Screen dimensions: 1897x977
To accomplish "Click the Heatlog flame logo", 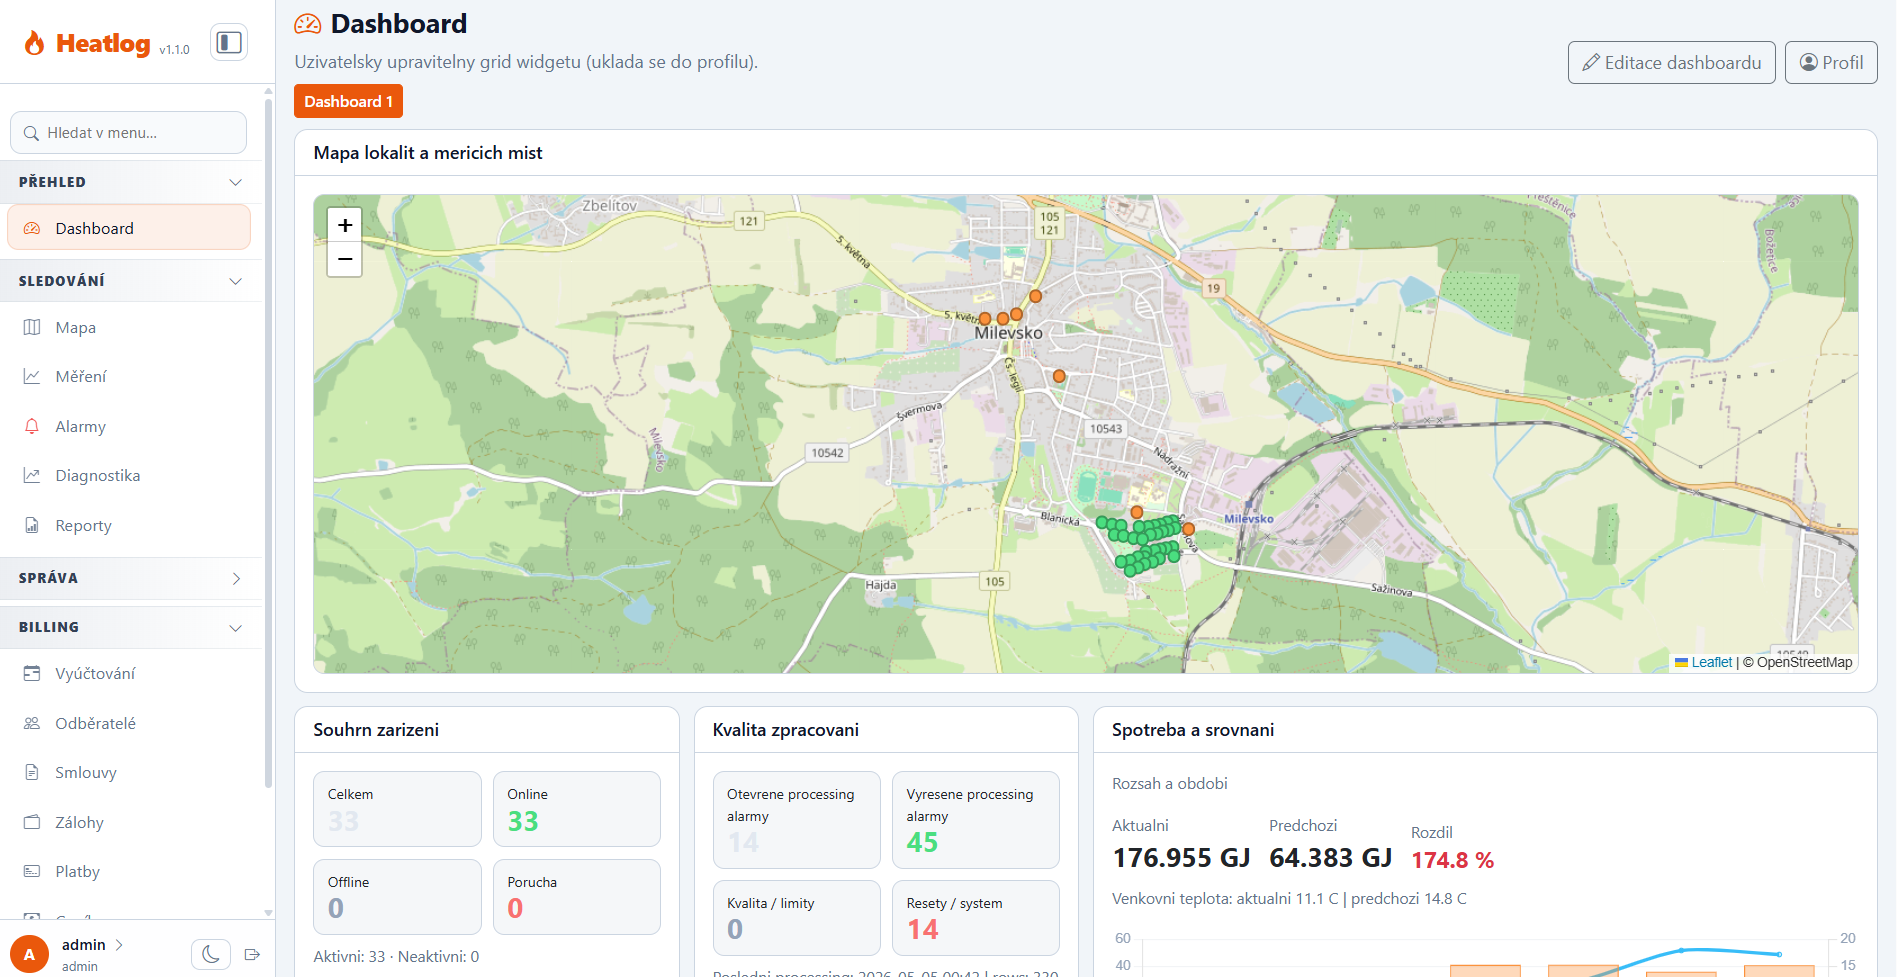I will [x=35, y=43].
